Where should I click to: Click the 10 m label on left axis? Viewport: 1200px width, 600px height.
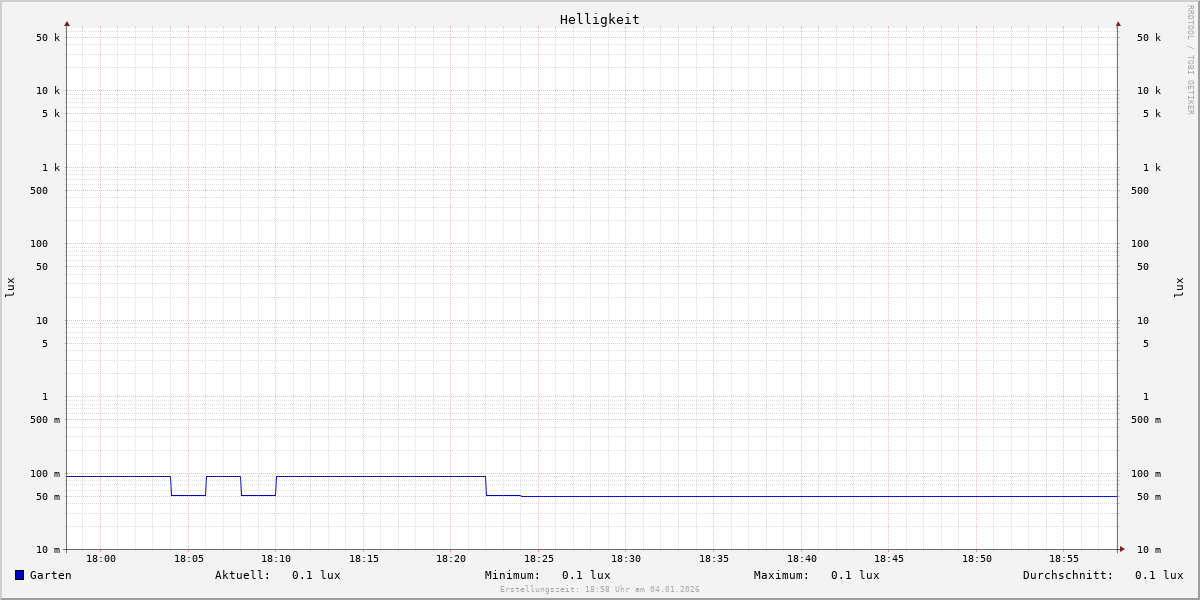(x=48, y=550)
